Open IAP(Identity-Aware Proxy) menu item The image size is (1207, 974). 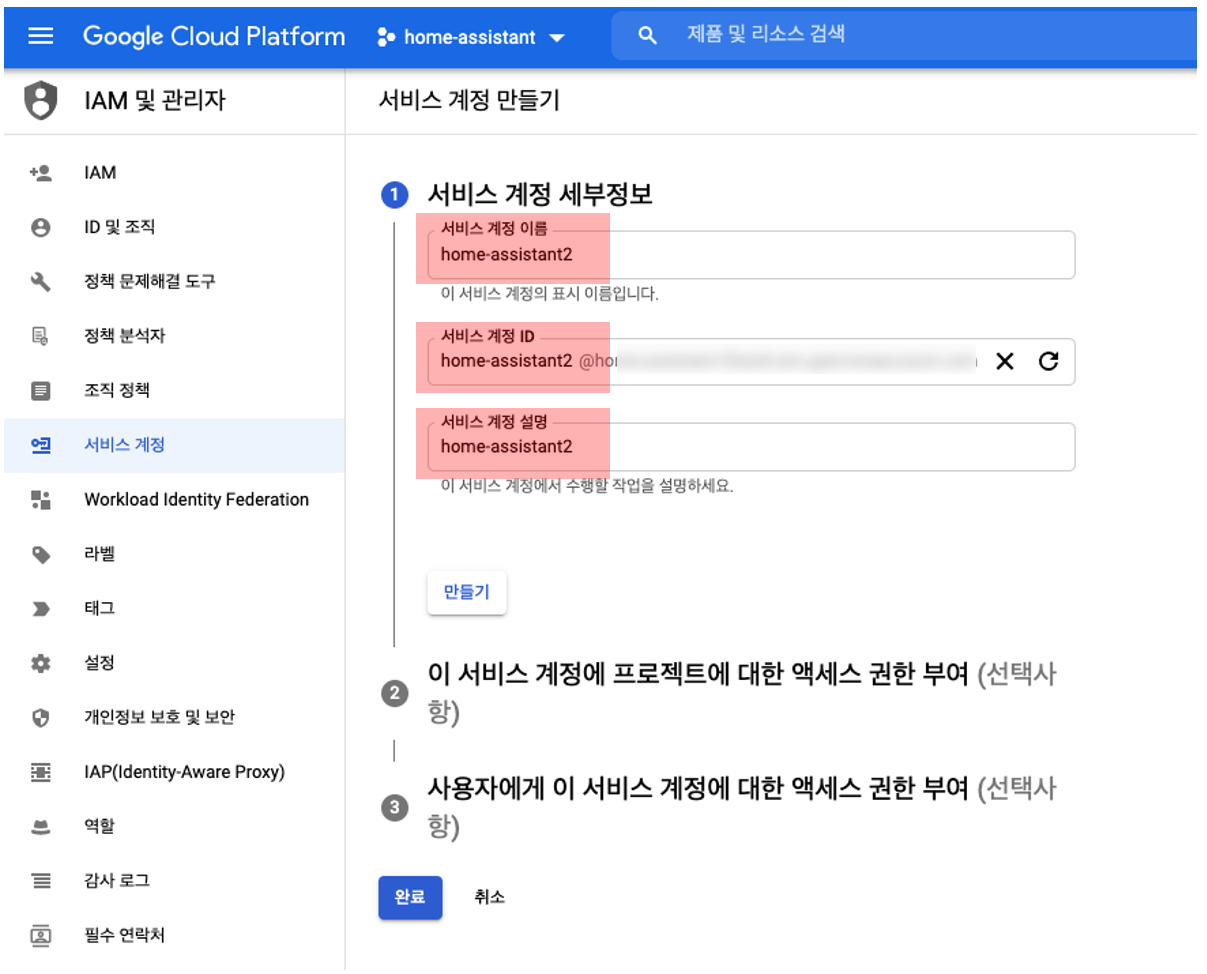pyautogui.click(x=175, y=772)
